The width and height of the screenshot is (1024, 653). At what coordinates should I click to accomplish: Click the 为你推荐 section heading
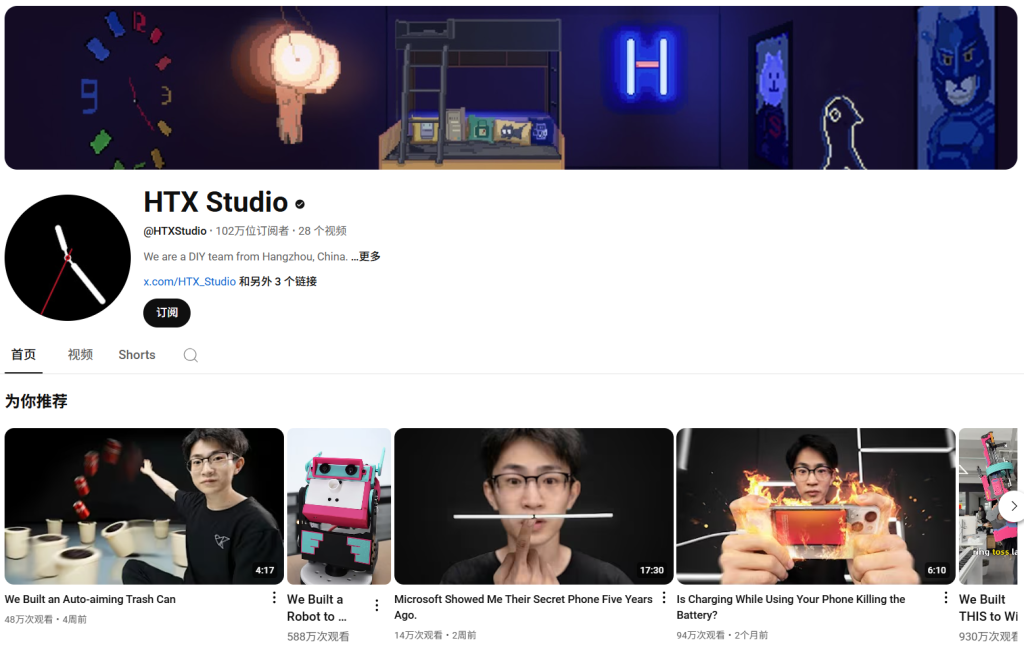(x=36, y=401)
